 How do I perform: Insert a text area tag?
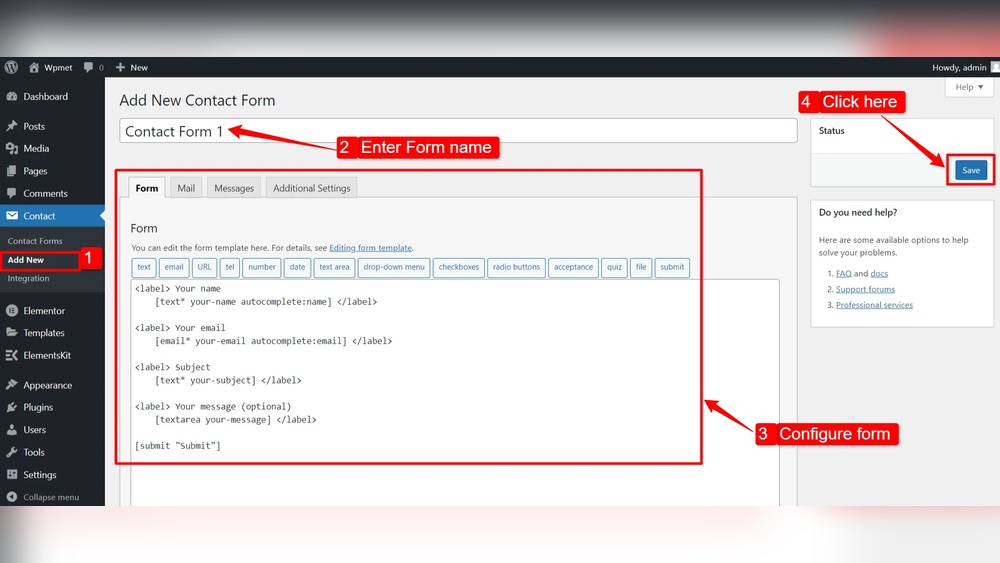[x=334, y=267]
